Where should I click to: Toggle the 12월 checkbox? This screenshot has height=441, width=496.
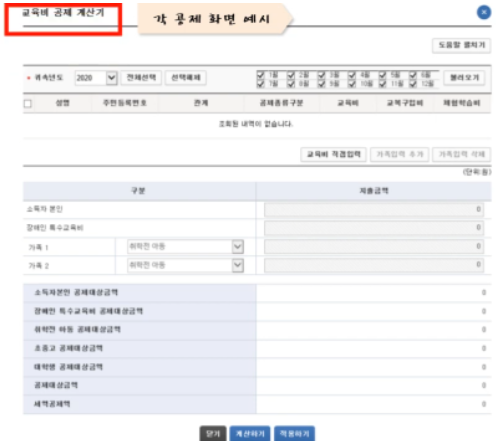[x=413, y=84]
